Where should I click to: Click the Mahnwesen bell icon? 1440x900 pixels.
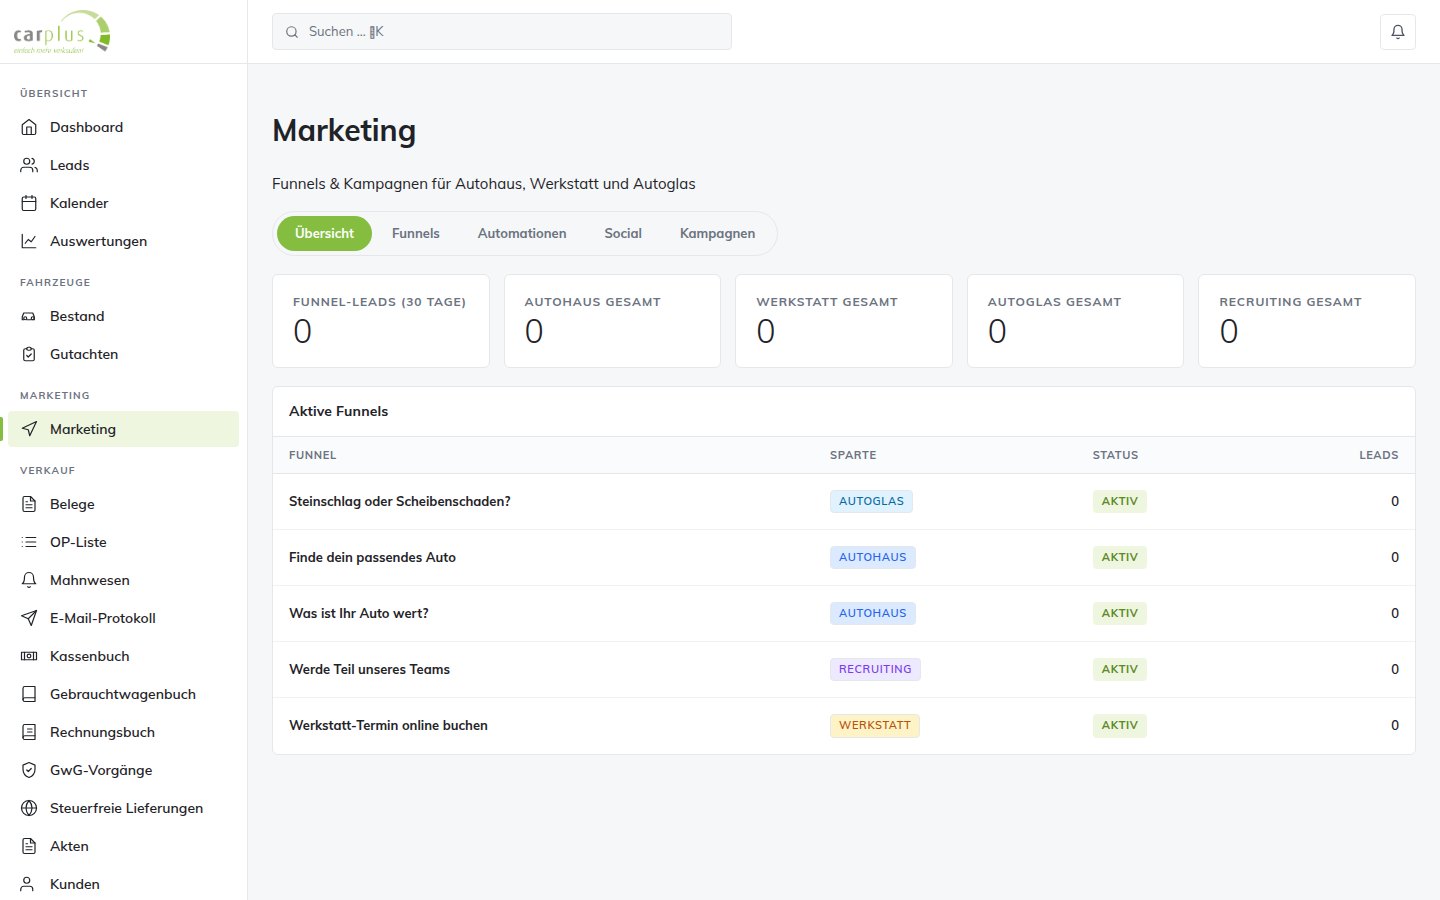[29, 580]
